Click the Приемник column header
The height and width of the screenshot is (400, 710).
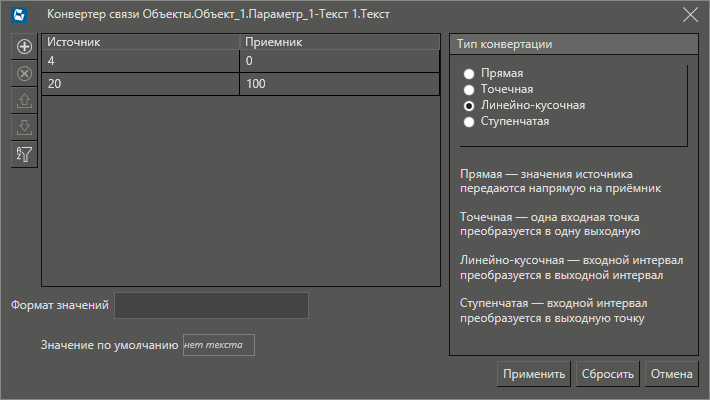coord(340,42)
